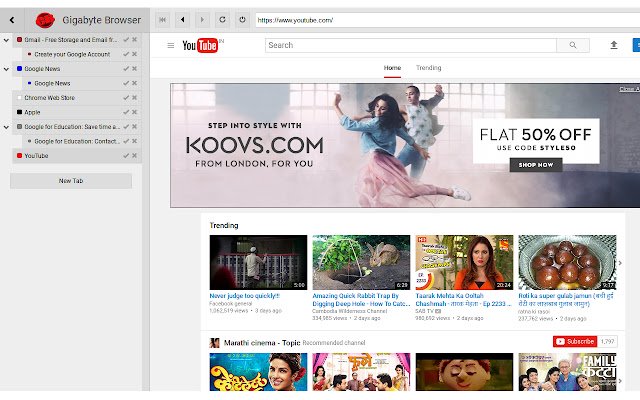This screenshot has width=640, height=400.
Task: Click the YouTube logo
Action: [x=200, y=45]
